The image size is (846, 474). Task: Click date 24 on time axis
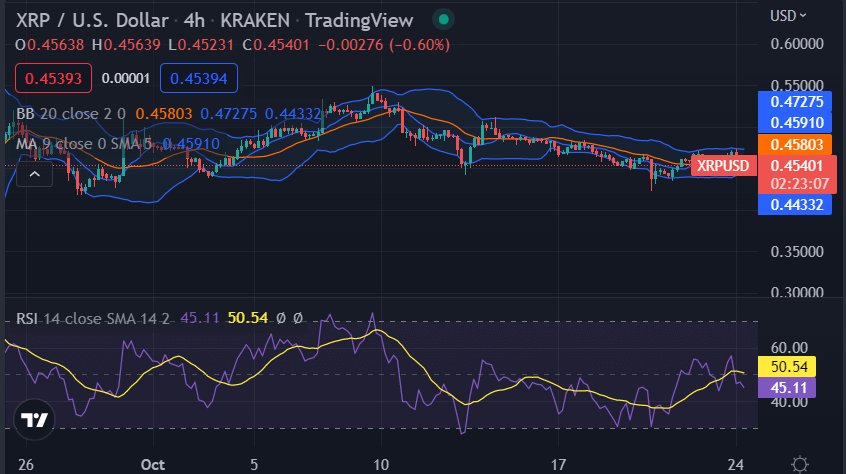click(735, 465)
